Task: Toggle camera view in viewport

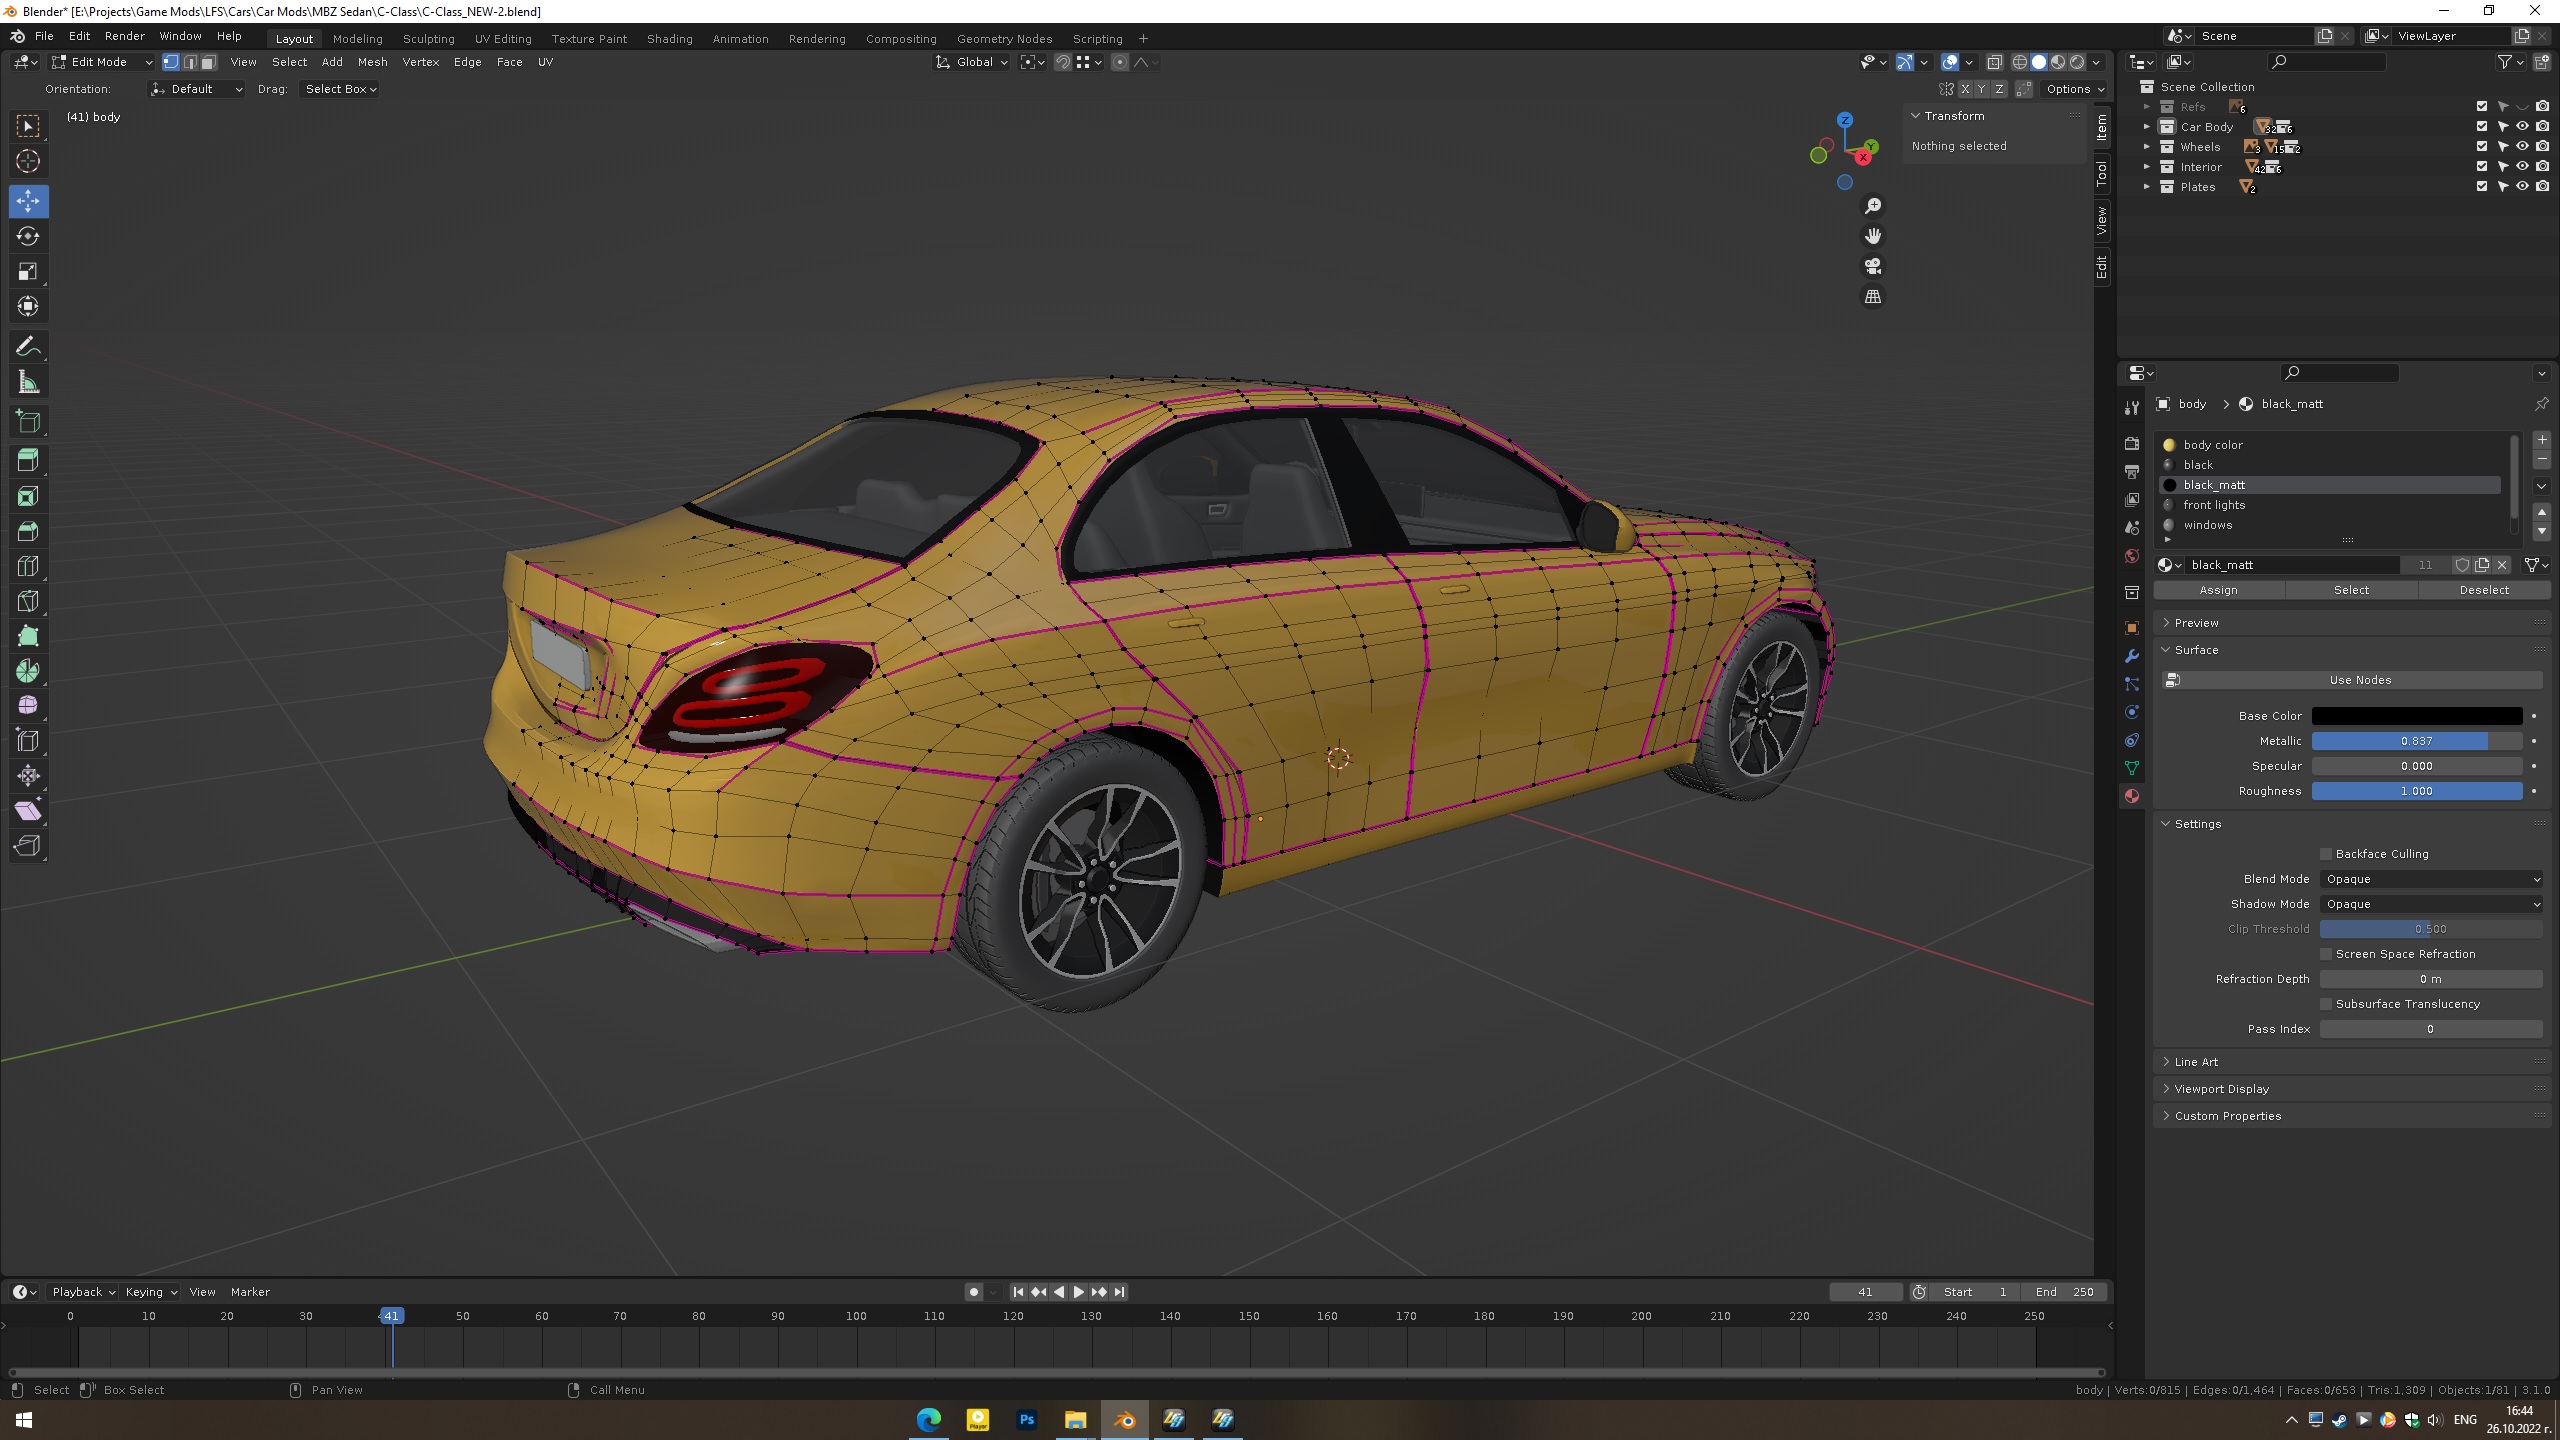Action: [x=1873, y=267]
